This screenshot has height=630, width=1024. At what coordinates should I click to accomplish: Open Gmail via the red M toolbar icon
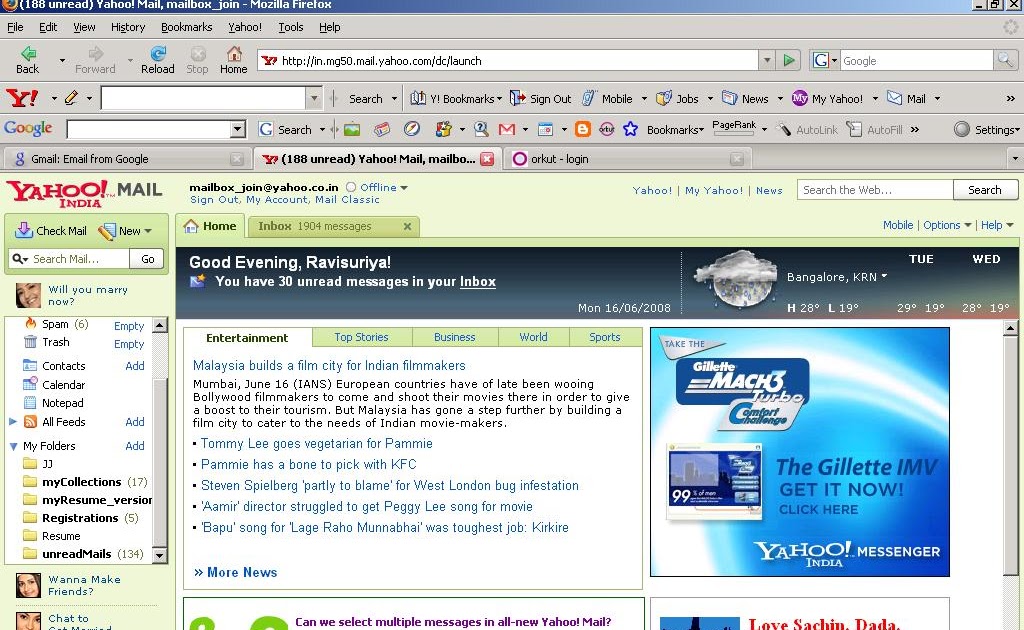(508, 129)
